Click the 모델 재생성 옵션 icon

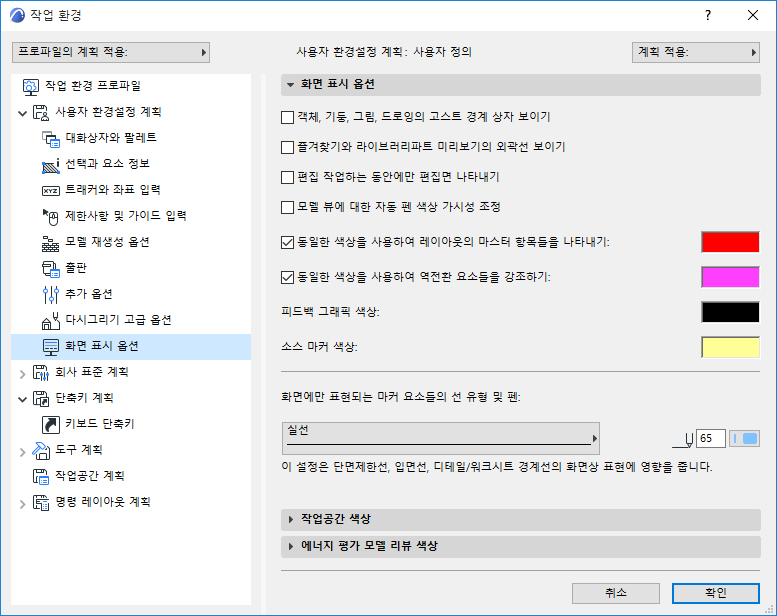click(51, 242)
